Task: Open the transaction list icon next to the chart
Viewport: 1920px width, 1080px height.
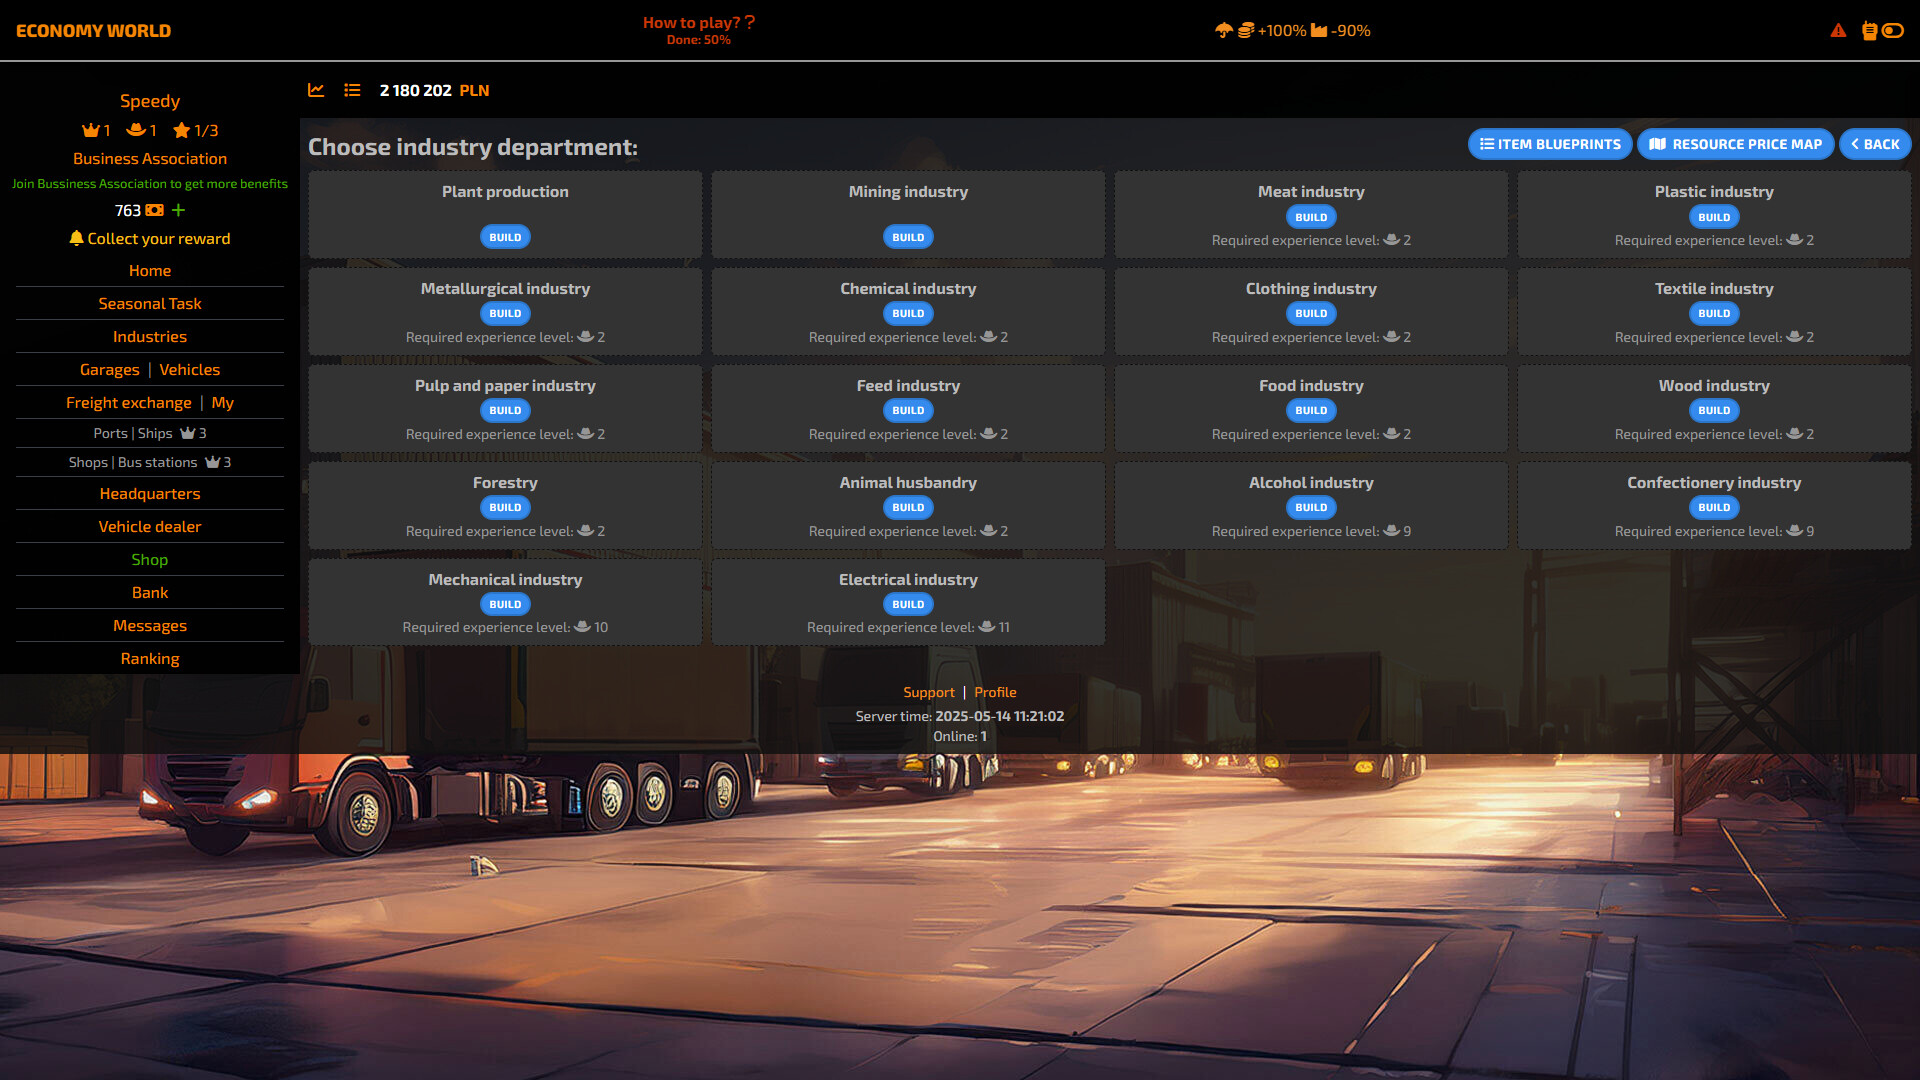Action: [352, 90]
